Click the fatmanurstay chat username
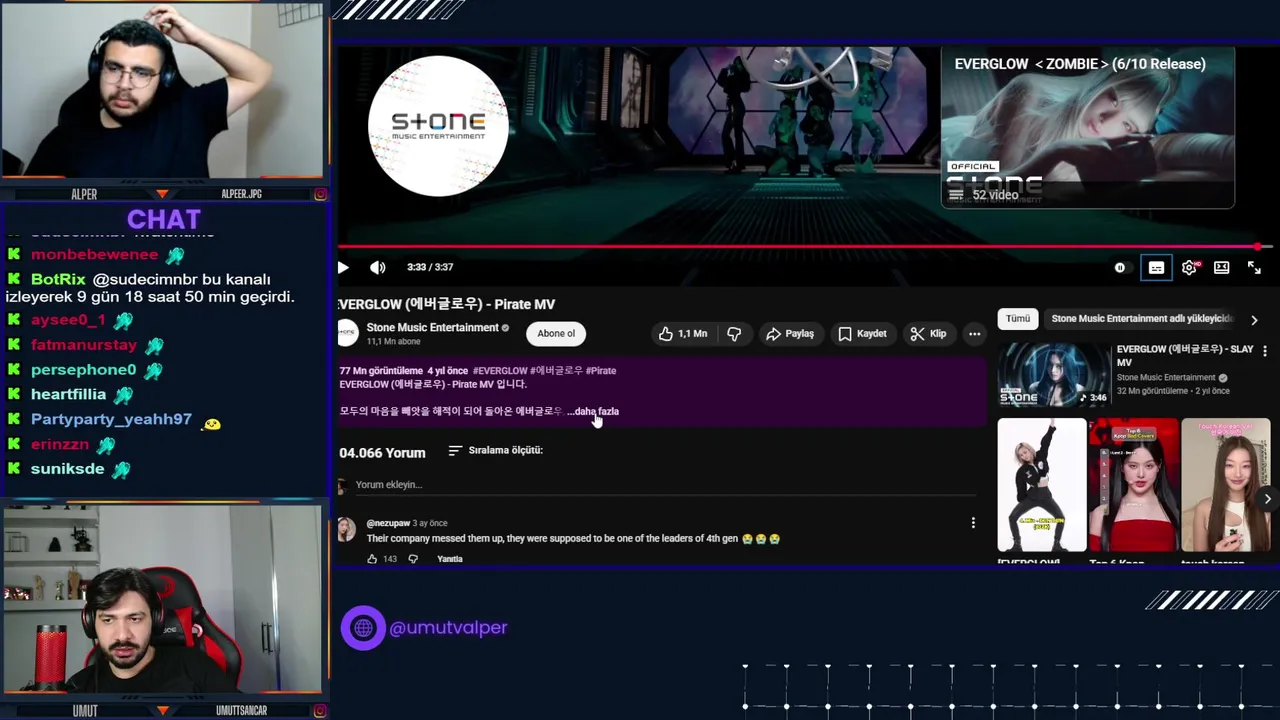This screenshot has width=1280, height=720. coord(84,345)
